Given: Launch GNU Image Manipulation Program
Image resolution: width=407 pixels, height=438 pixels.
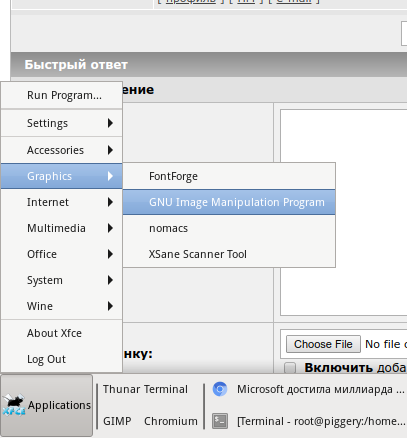Looking at the screenshot, I should pyautogui.click(x=229, y=202).
